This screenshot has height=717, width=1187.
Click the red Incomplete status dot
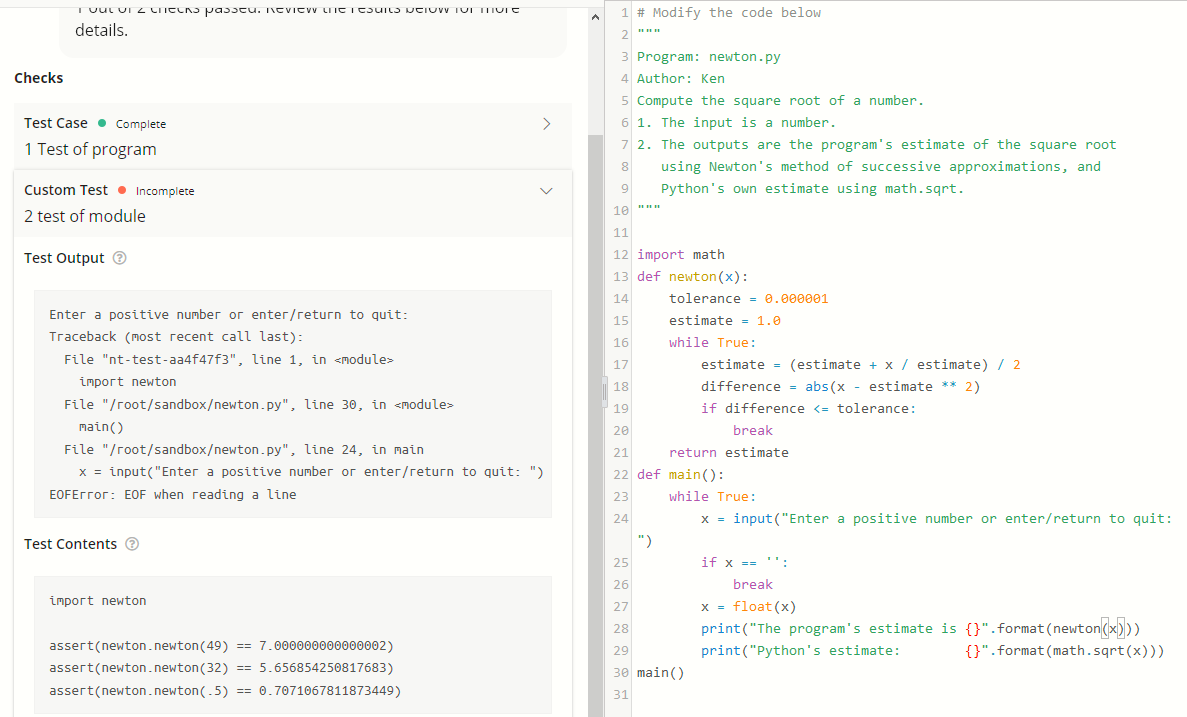click(123, 190)
